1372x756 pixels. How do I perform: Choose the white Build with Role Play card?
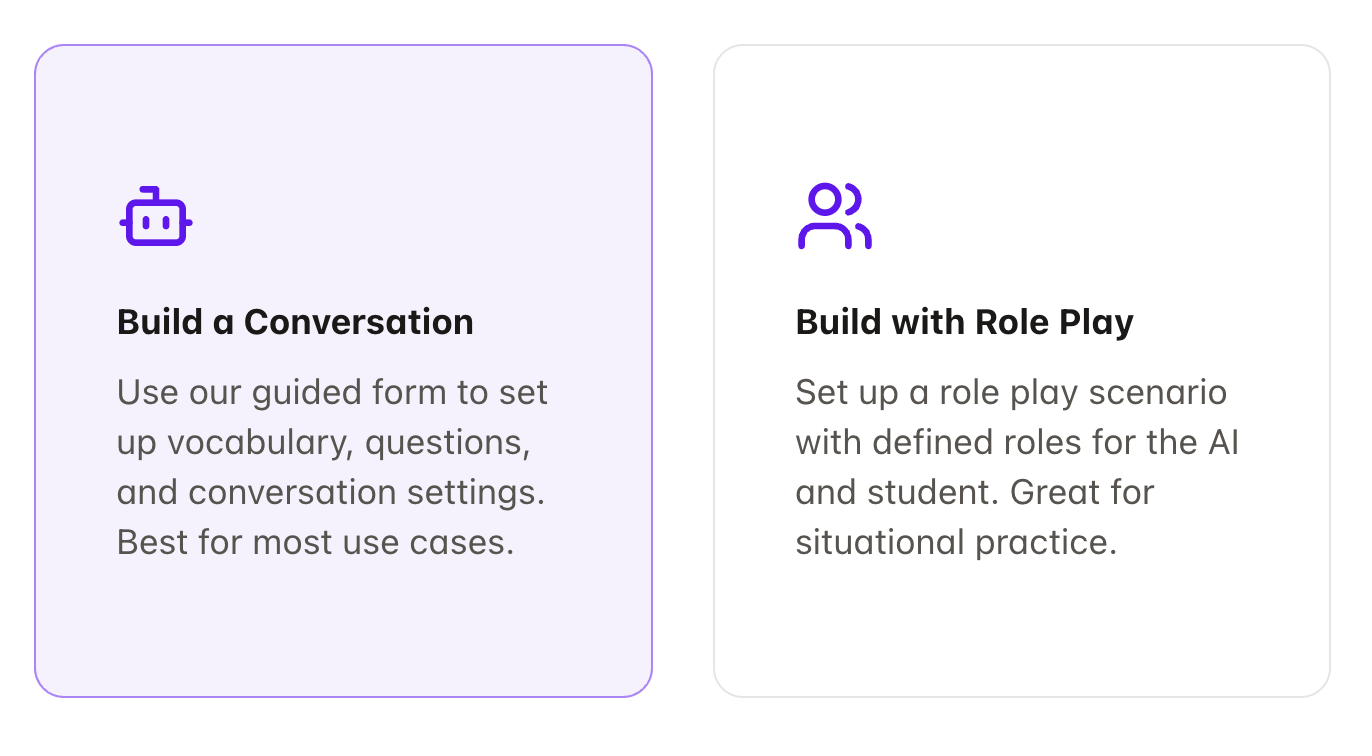coord(1022,371)
